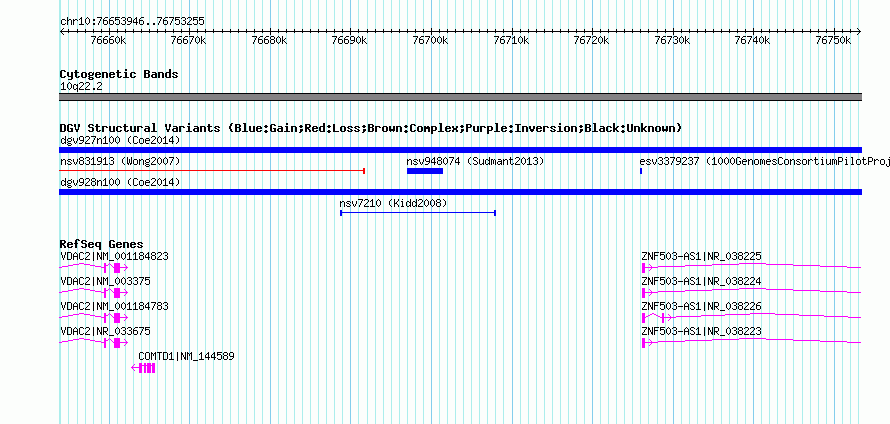Viewport: 890px width, 424px height.
Task: Click the red nsv831913 loss line
Action: click(212, 170)
